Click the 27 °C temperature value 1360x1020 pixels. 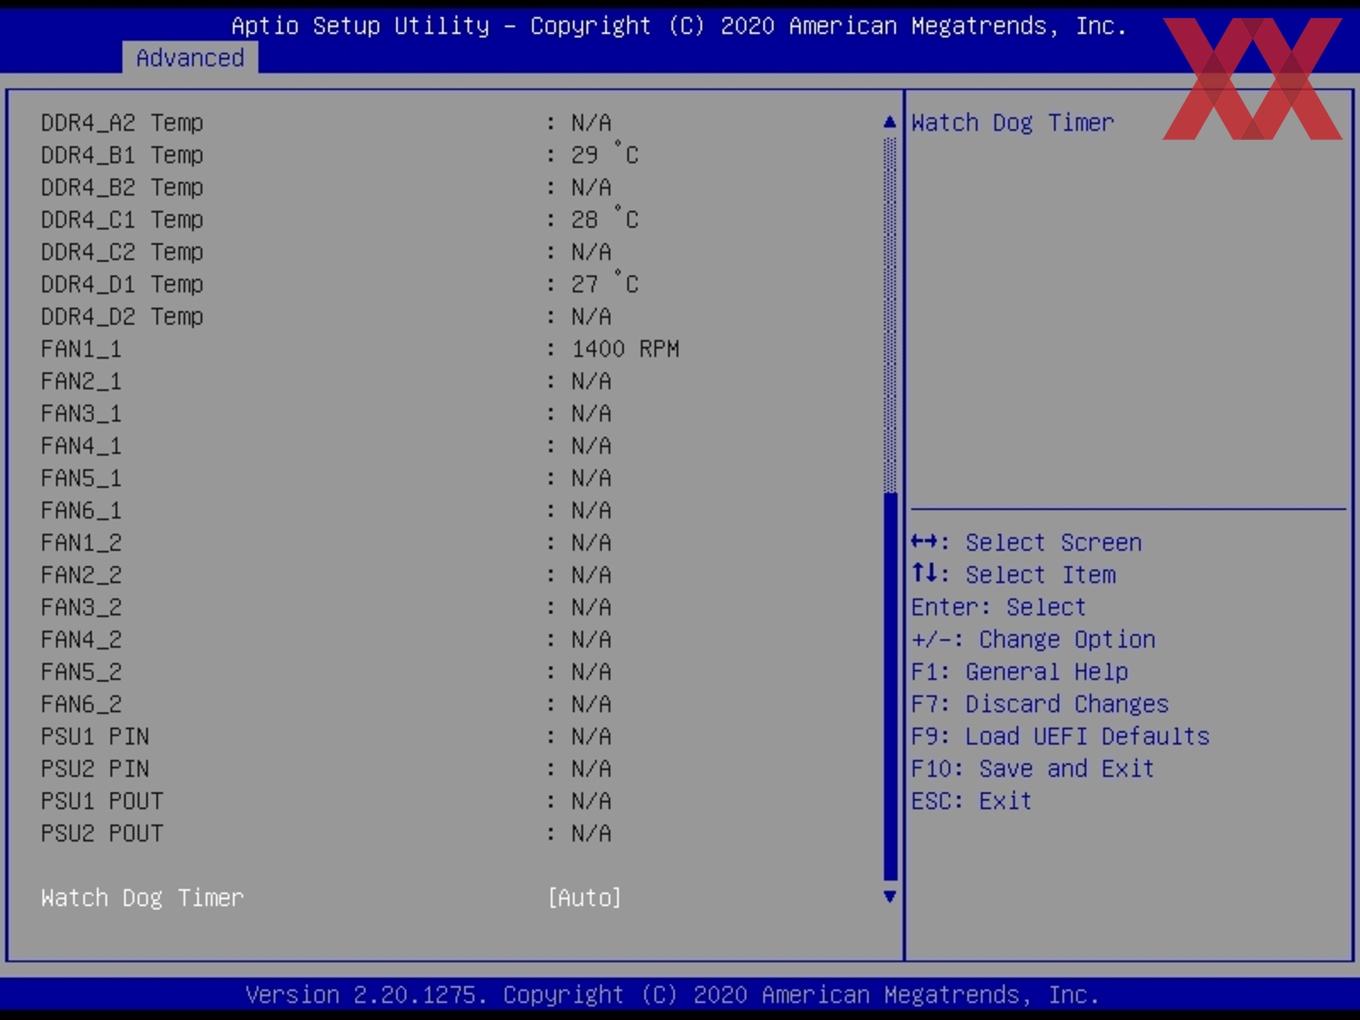[604, 284]
